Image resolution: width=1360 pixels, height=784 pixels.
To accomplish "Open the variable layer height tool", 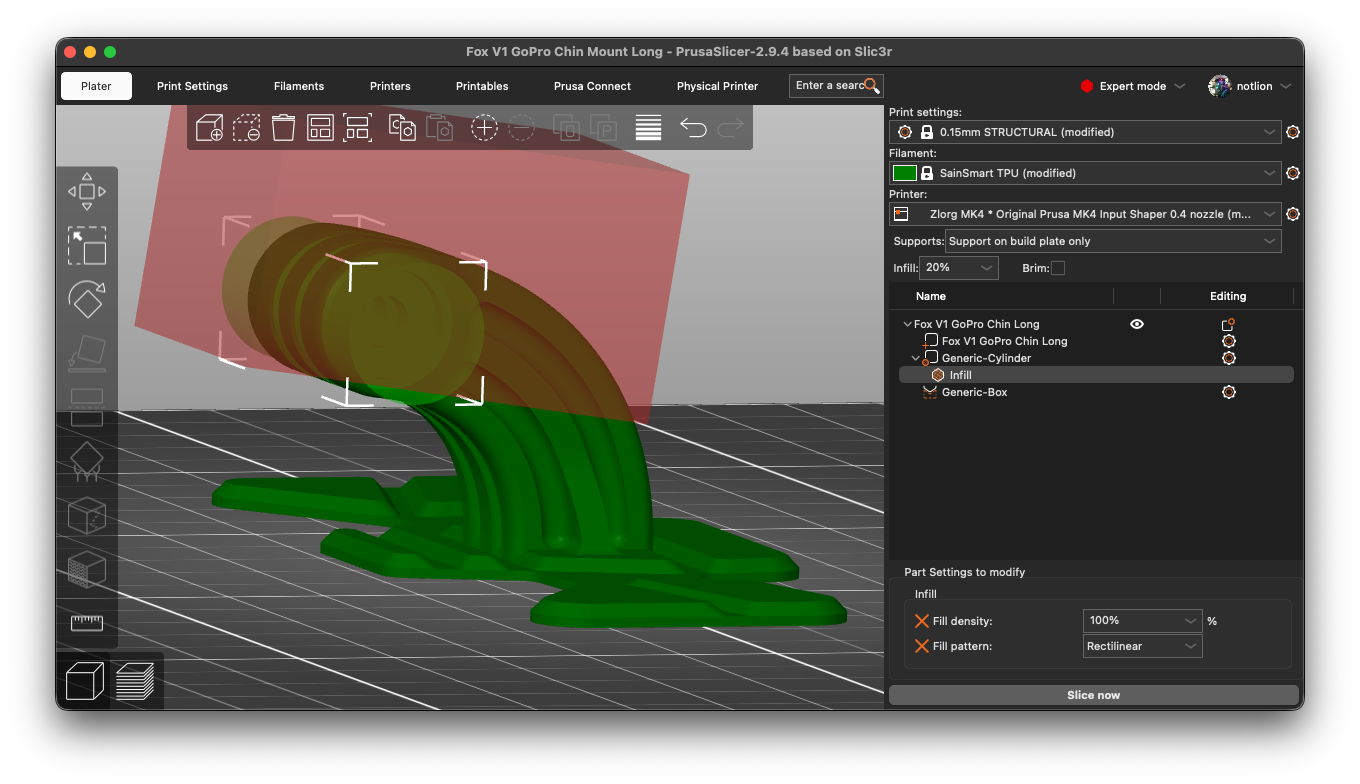I will [648, 128].
